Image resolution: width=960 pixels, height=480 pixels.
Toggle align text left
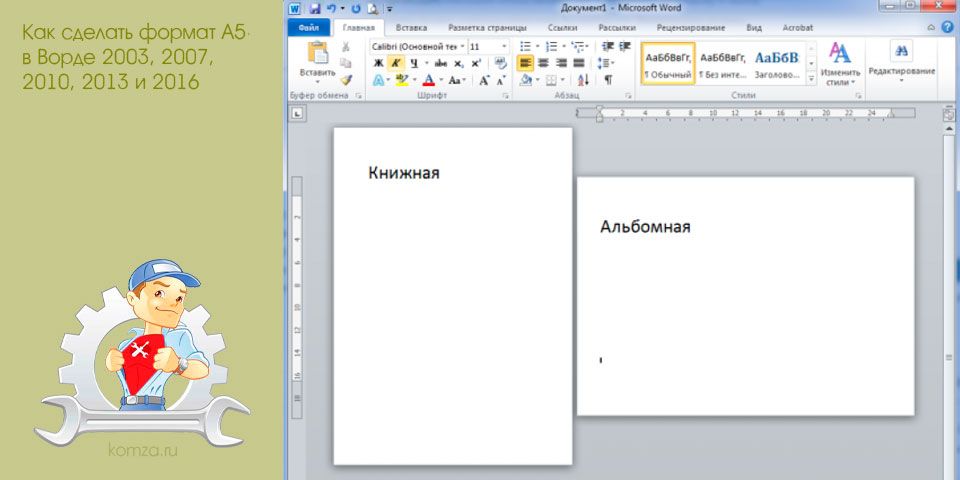point(525,63)
